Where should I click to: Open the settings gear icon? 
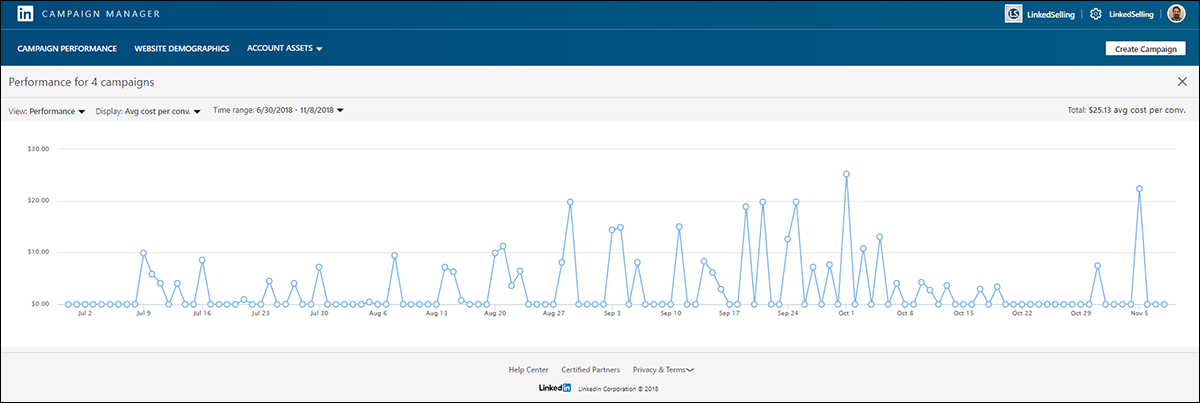click(x=1096, y=14)
